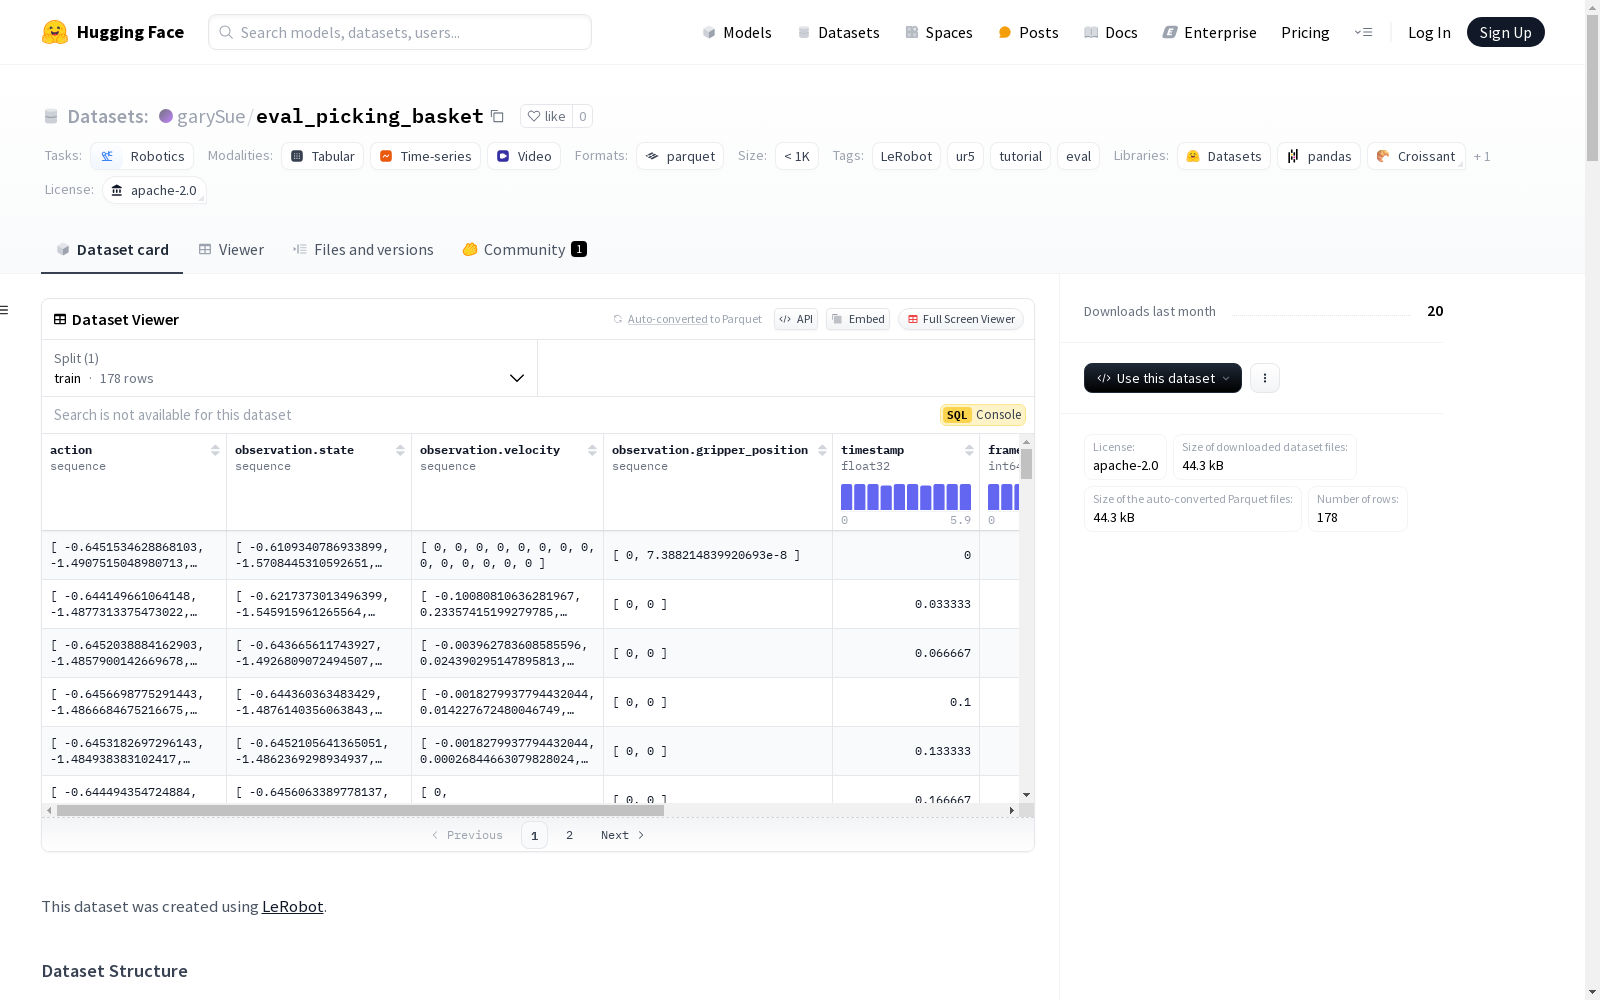Select the < 1K size tag

[x=797, y=156]
